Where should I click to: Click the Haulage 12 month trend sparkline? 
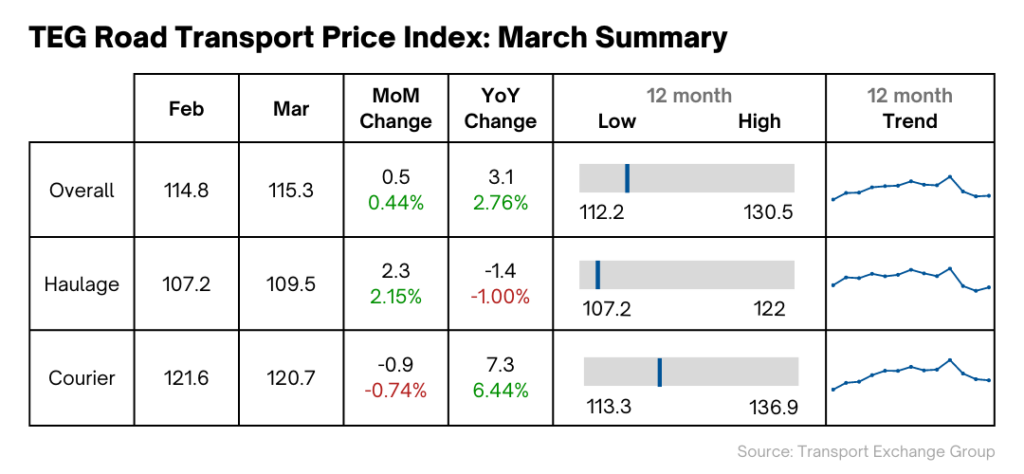pos(911,279)
